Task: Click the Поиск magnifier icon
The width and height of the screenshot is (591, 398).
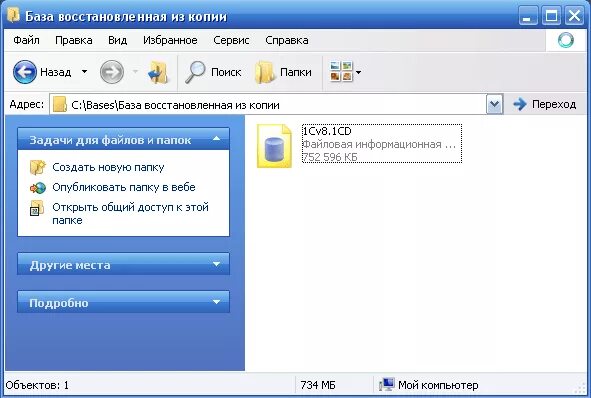Action: pyautogui.click(x=195, y=72)
